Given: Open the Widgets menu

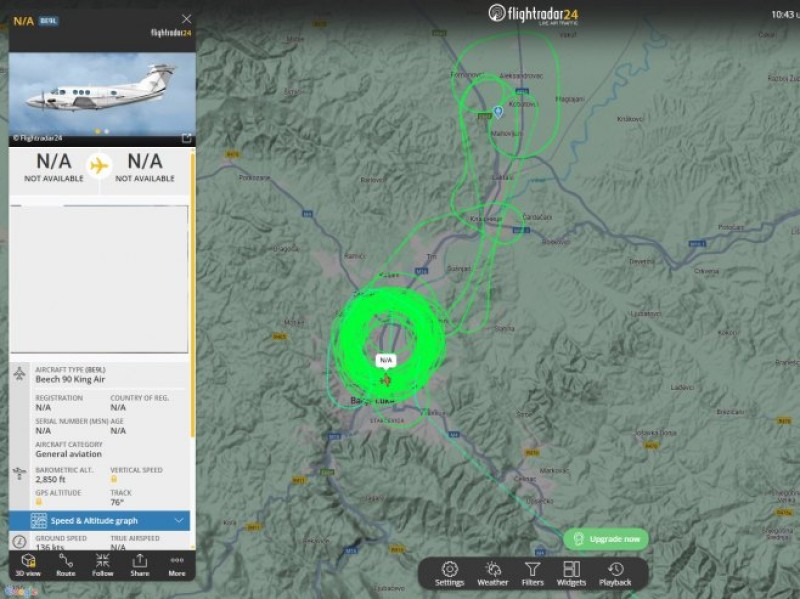Looking at the screenshot, I should point(571,573).
